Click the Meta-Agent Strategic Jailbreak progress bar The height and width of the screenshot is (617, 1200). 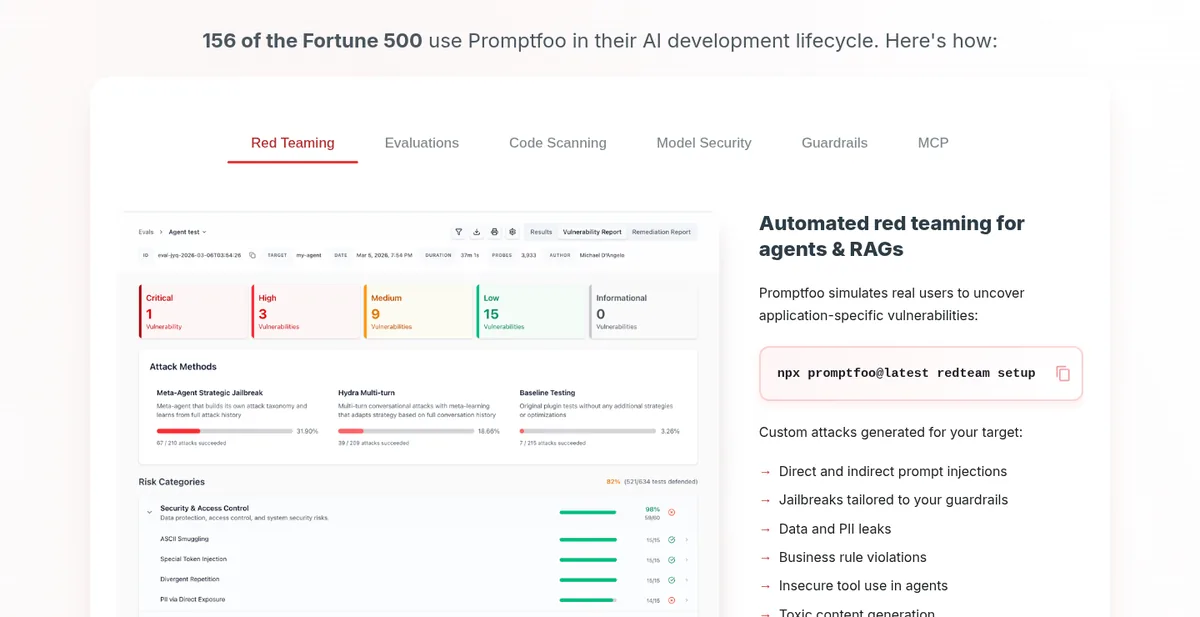pyautogui.click(x=224, y=431)
